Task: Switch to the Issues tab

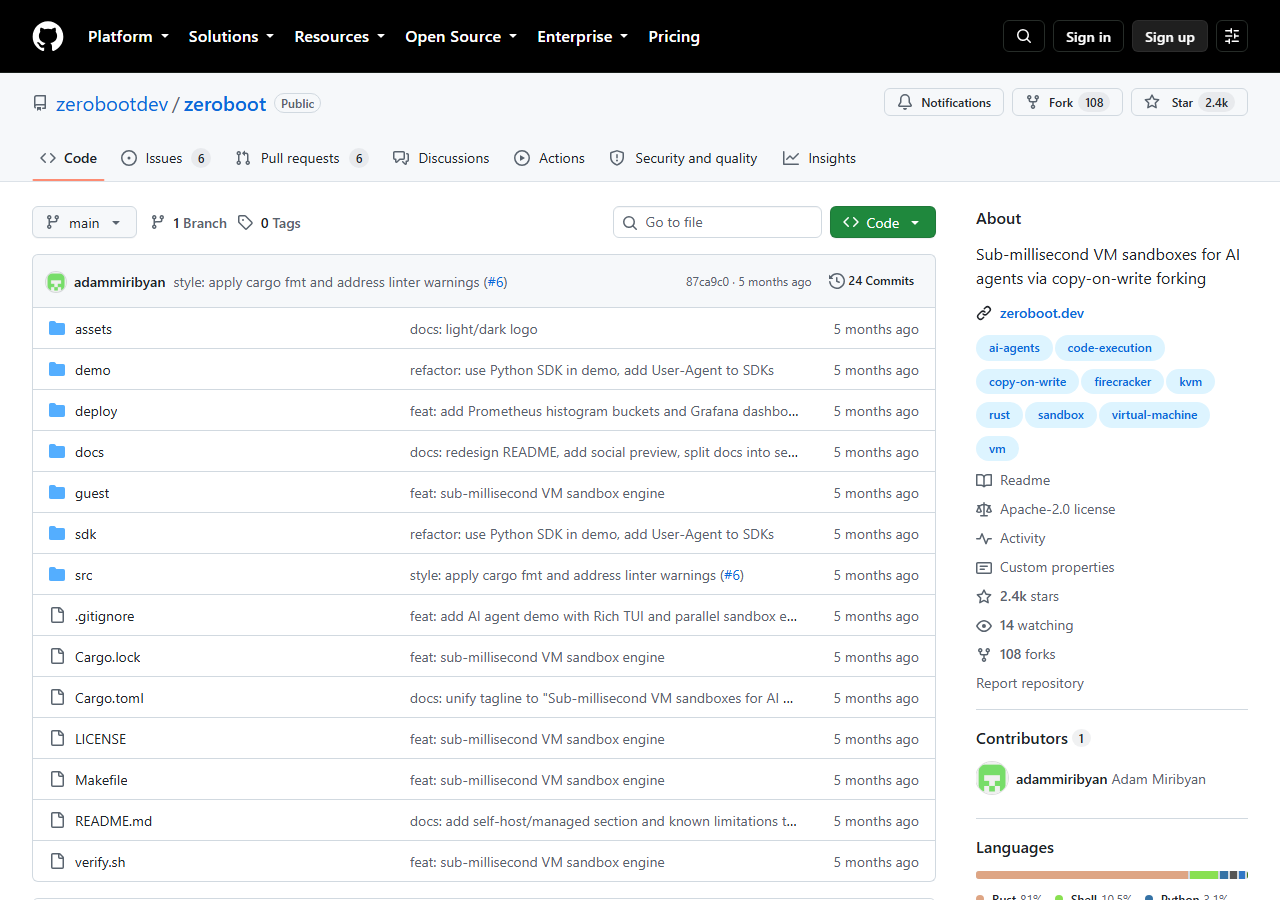Action: click(x=165, y=158)
